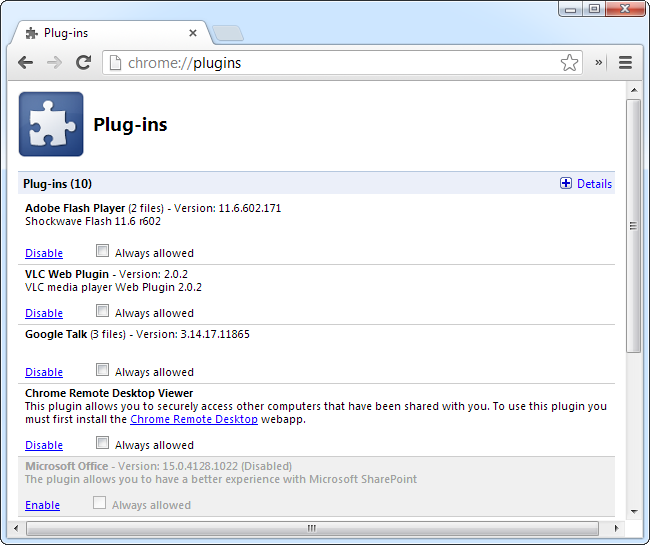Bookmark this page with the star icon
This screenshot has height=545, width=650.
tap(569, 63)
